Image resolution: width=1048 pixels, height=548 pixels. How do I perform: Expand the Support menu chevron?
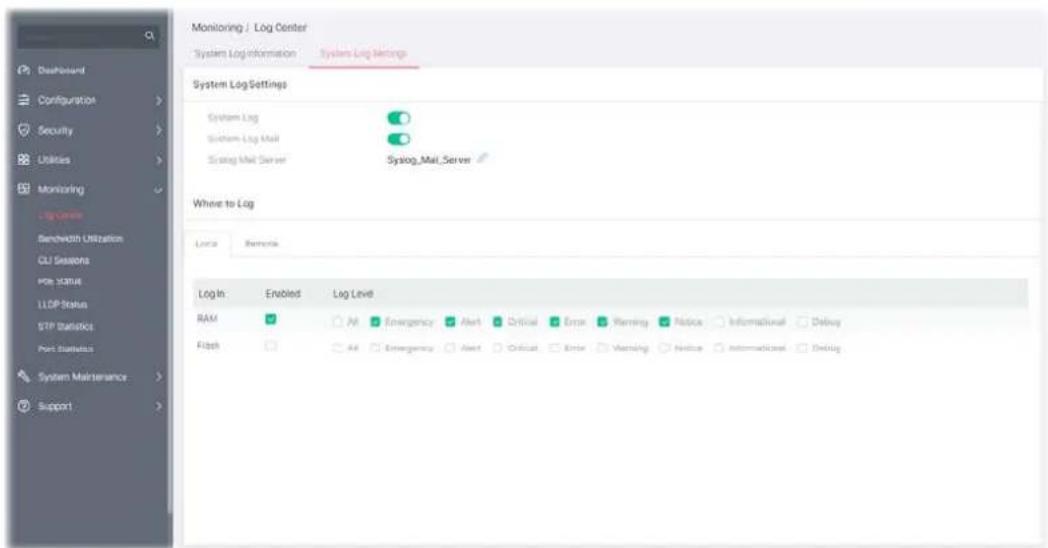(158, 406)
